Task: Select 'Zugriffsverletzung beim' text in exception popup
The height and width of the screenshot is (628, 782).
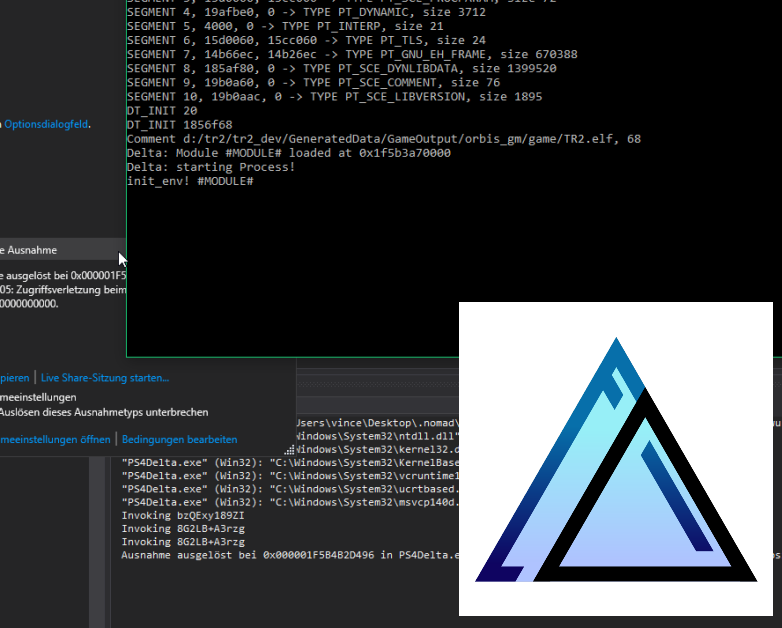Action: pos(70,289)
